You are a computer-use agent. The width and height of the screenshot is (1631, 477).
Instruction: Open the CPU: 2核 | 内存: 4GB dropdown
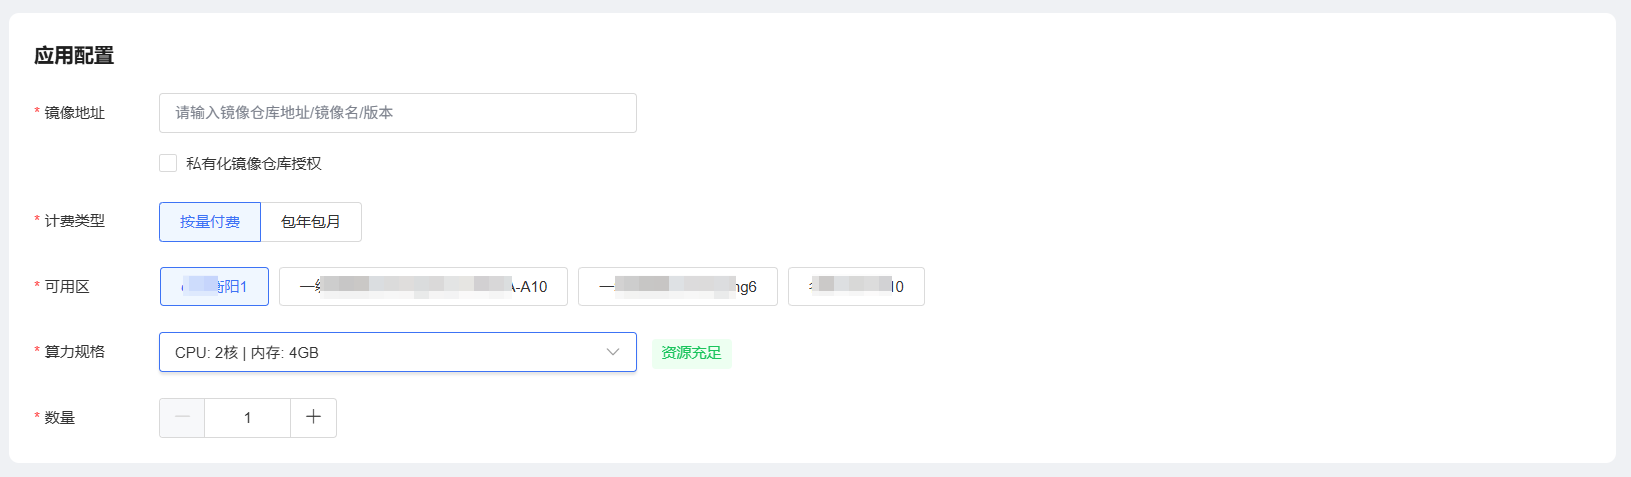397,352
